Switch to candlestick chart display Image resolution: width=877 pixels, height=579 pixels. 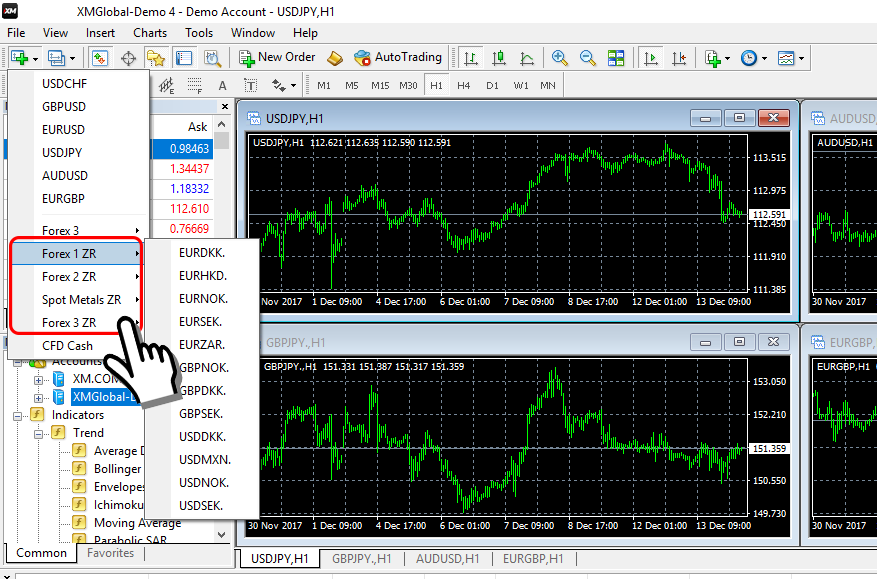coord(499,58)
